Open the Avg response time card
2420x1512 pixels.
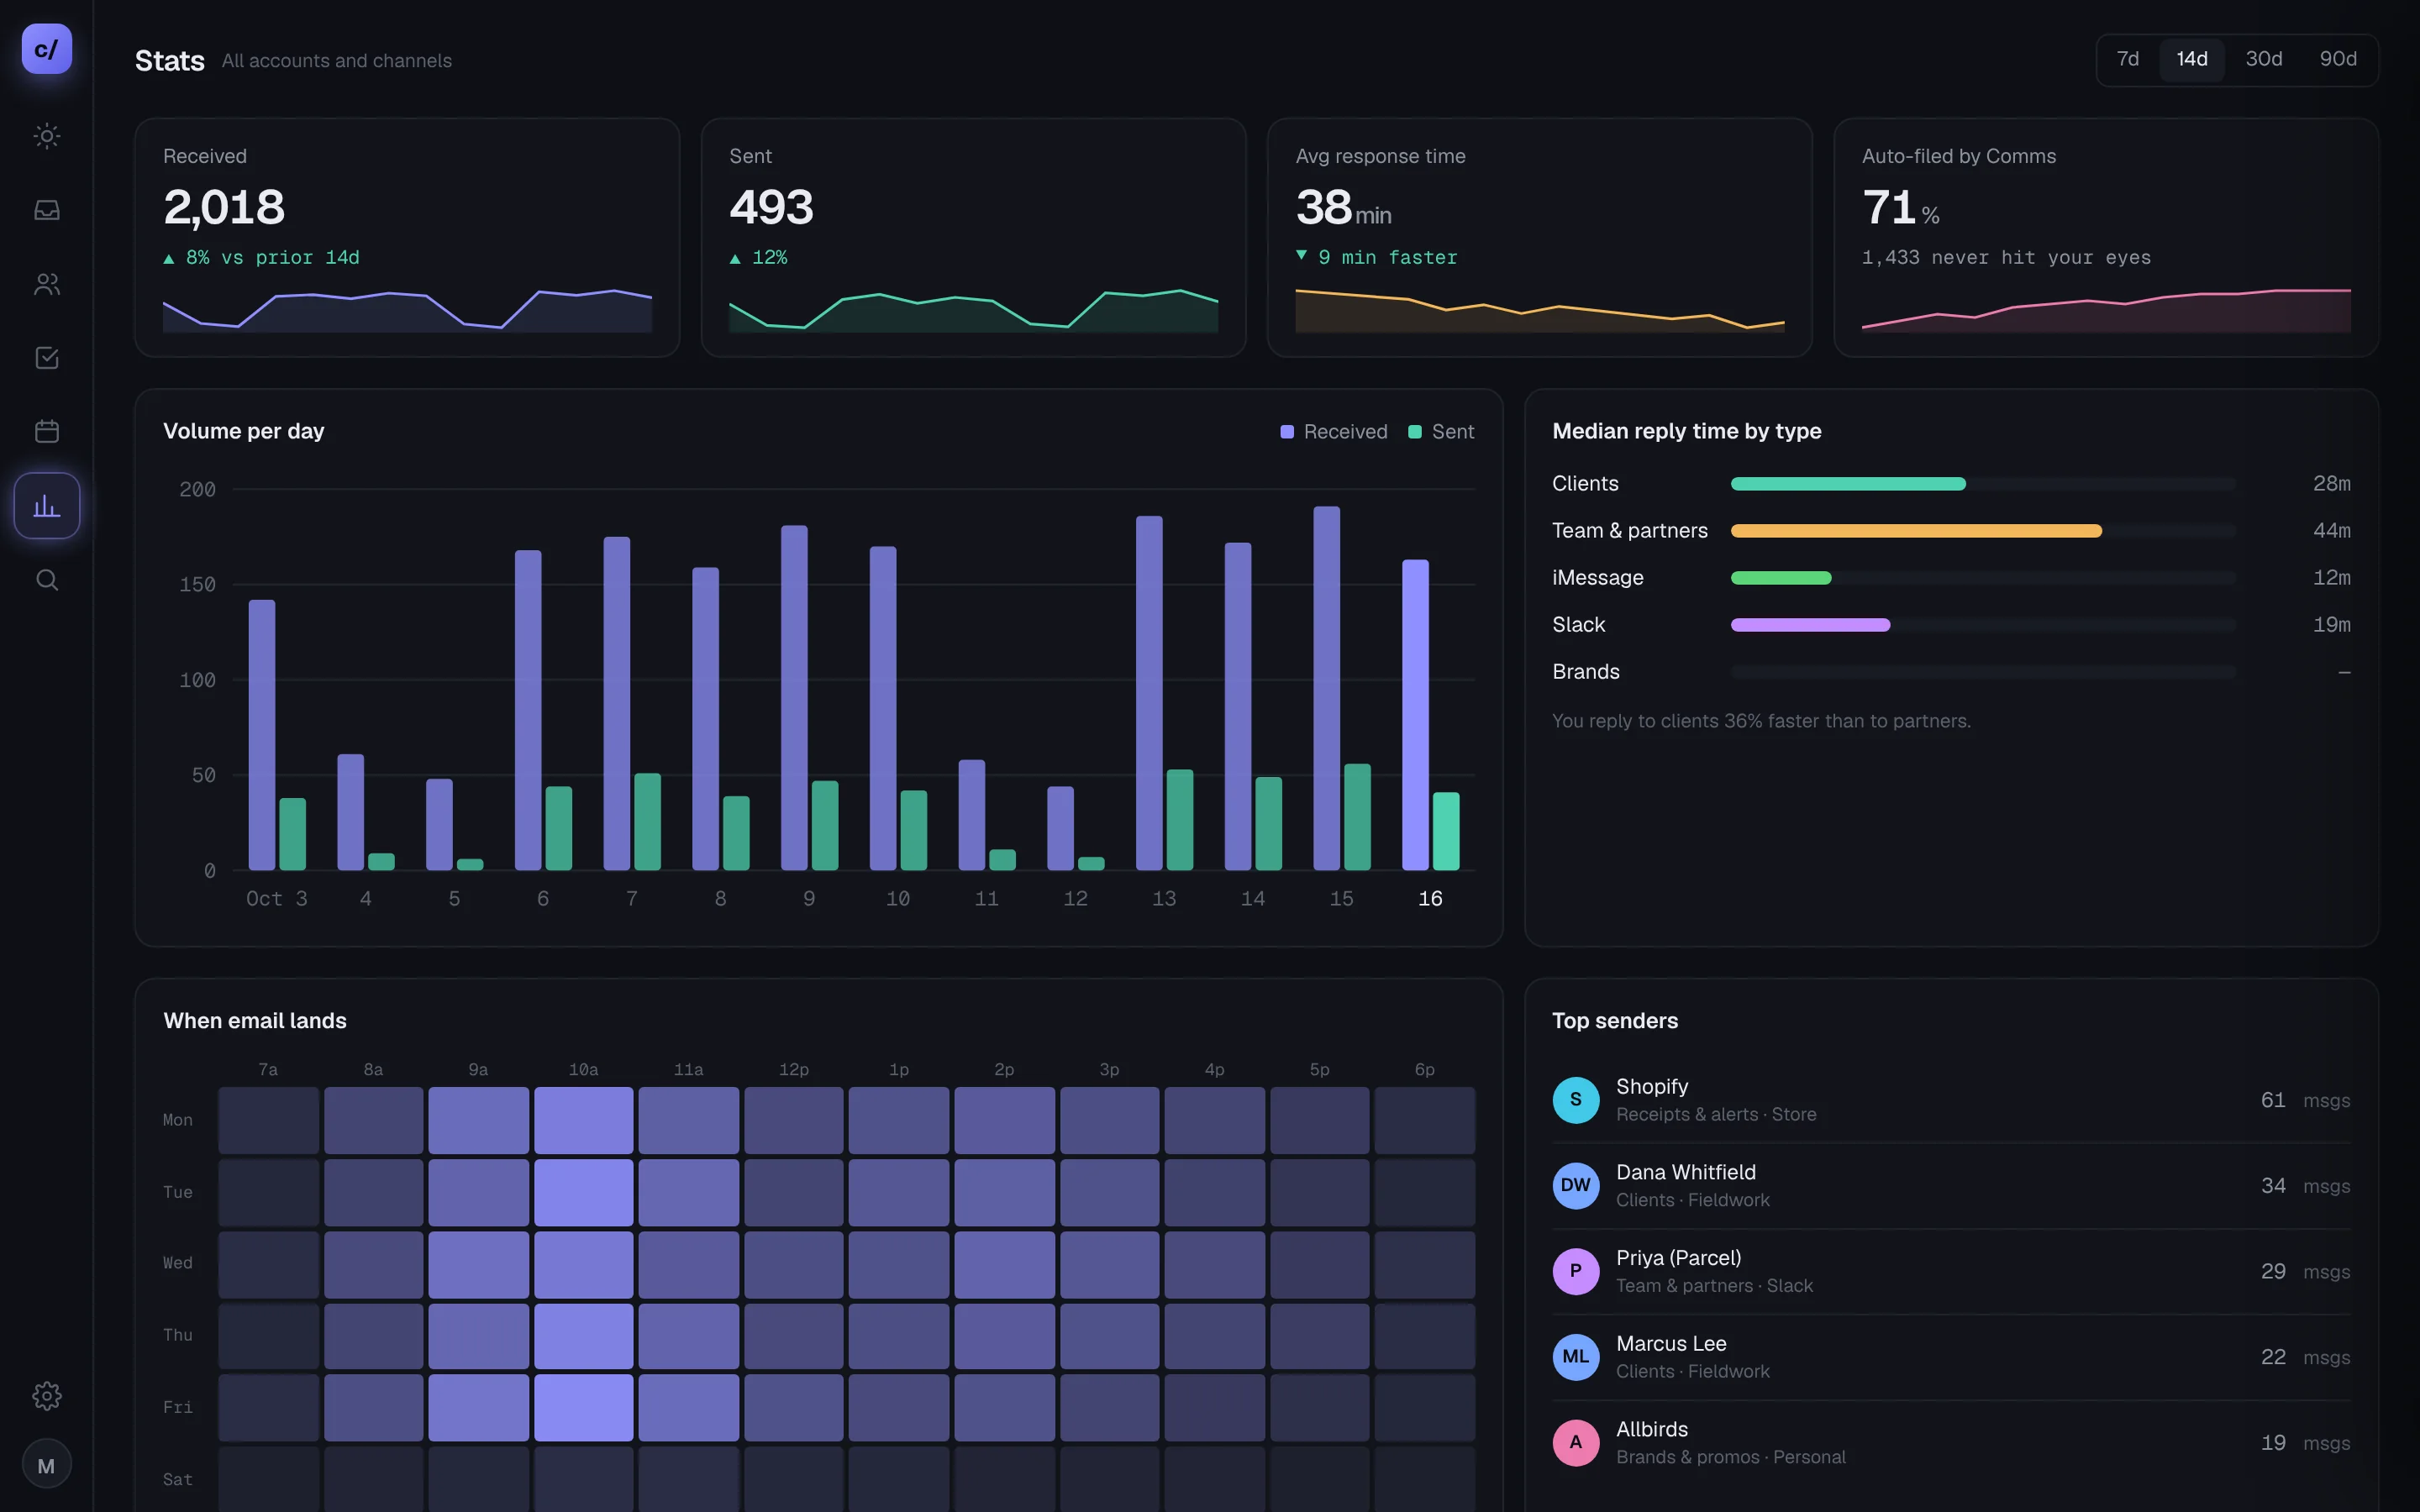tap(1539, 237)
